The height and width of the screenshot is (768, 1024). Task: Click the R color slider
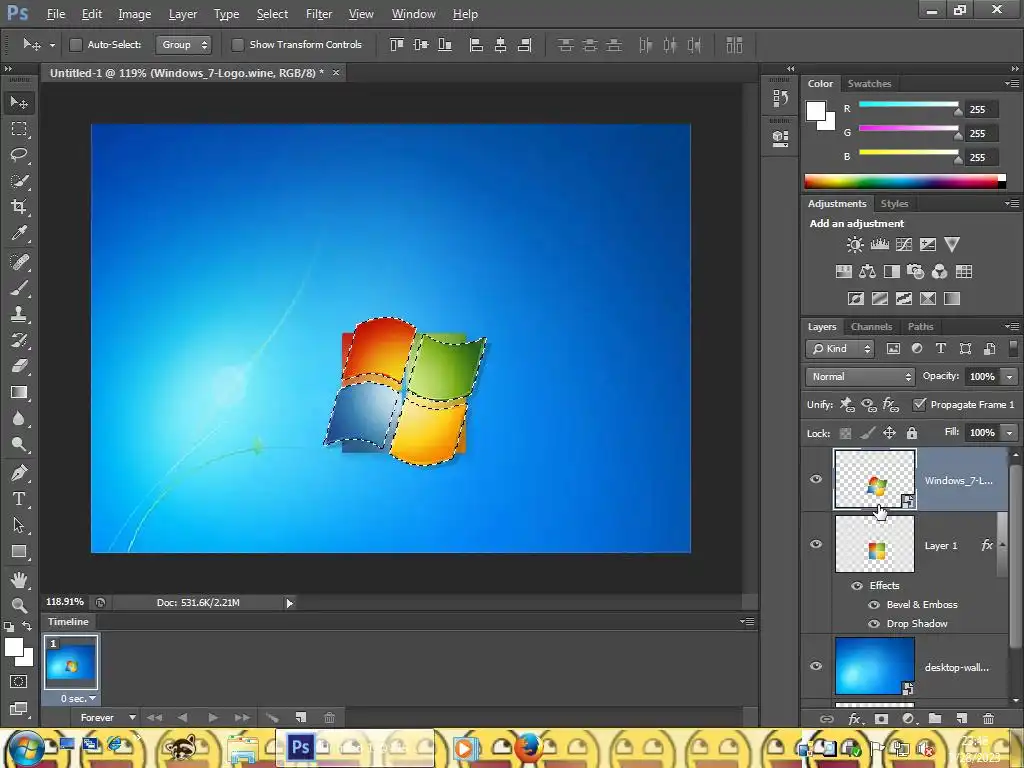click(908, 104)
